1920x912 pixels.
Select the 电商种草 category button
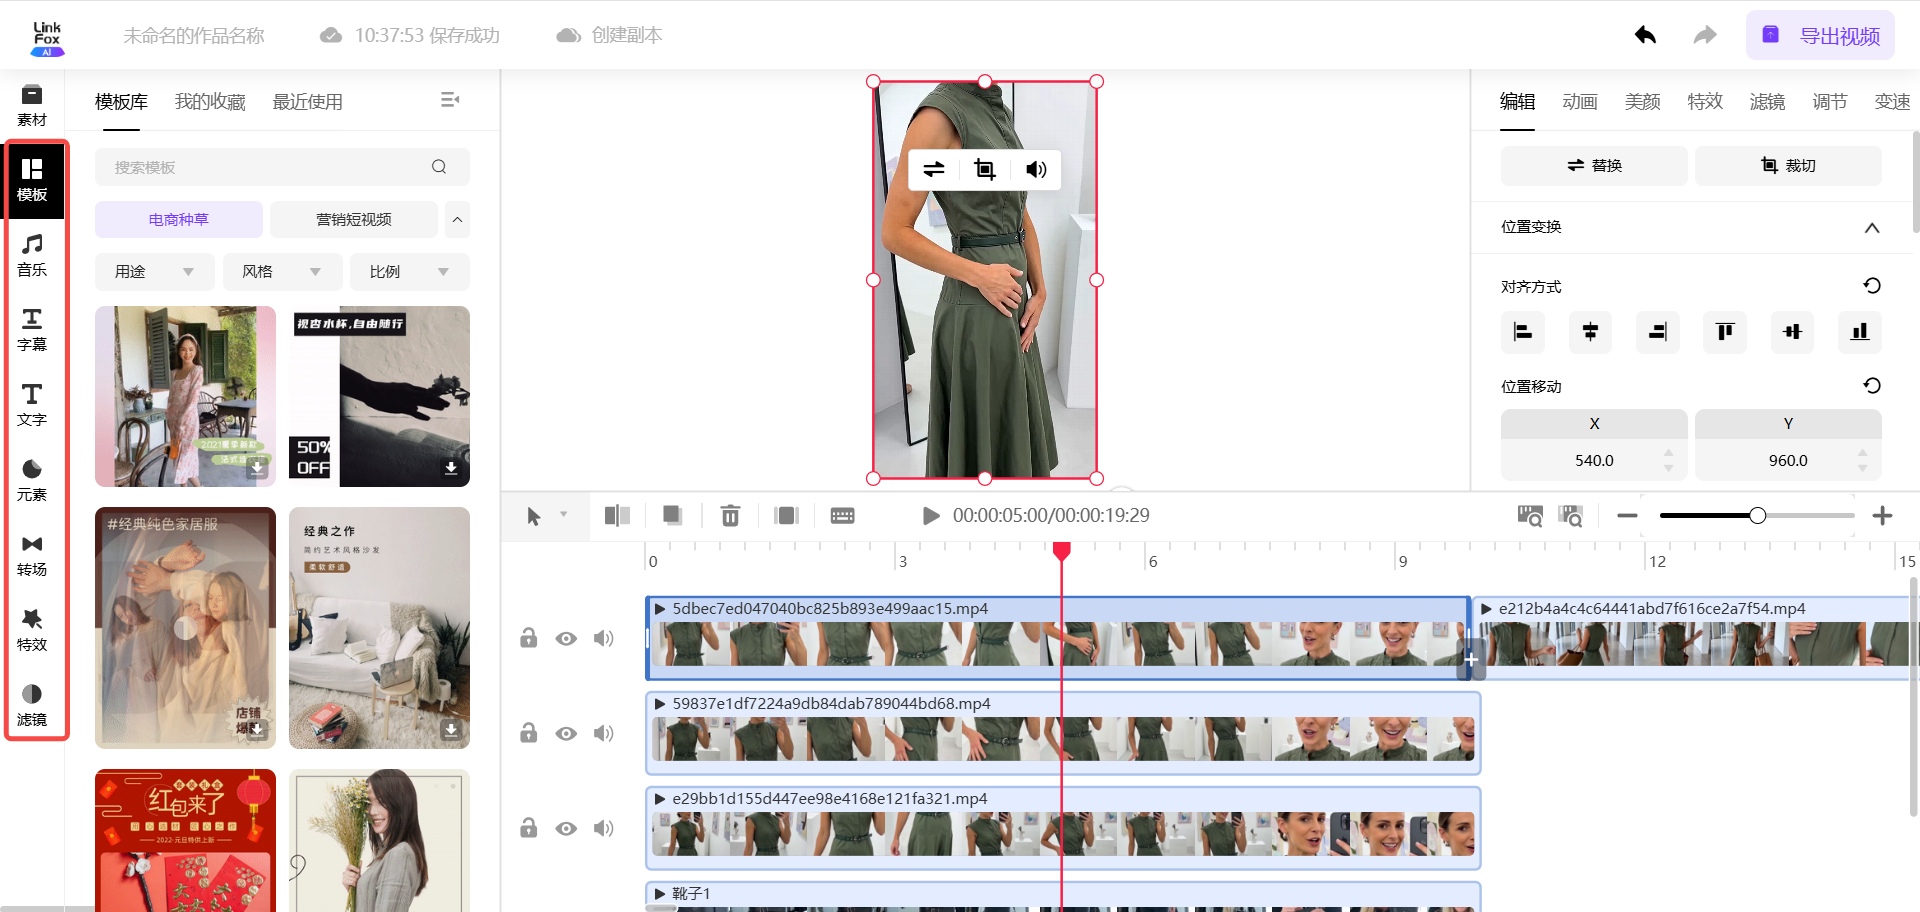(x=179, y=219)
